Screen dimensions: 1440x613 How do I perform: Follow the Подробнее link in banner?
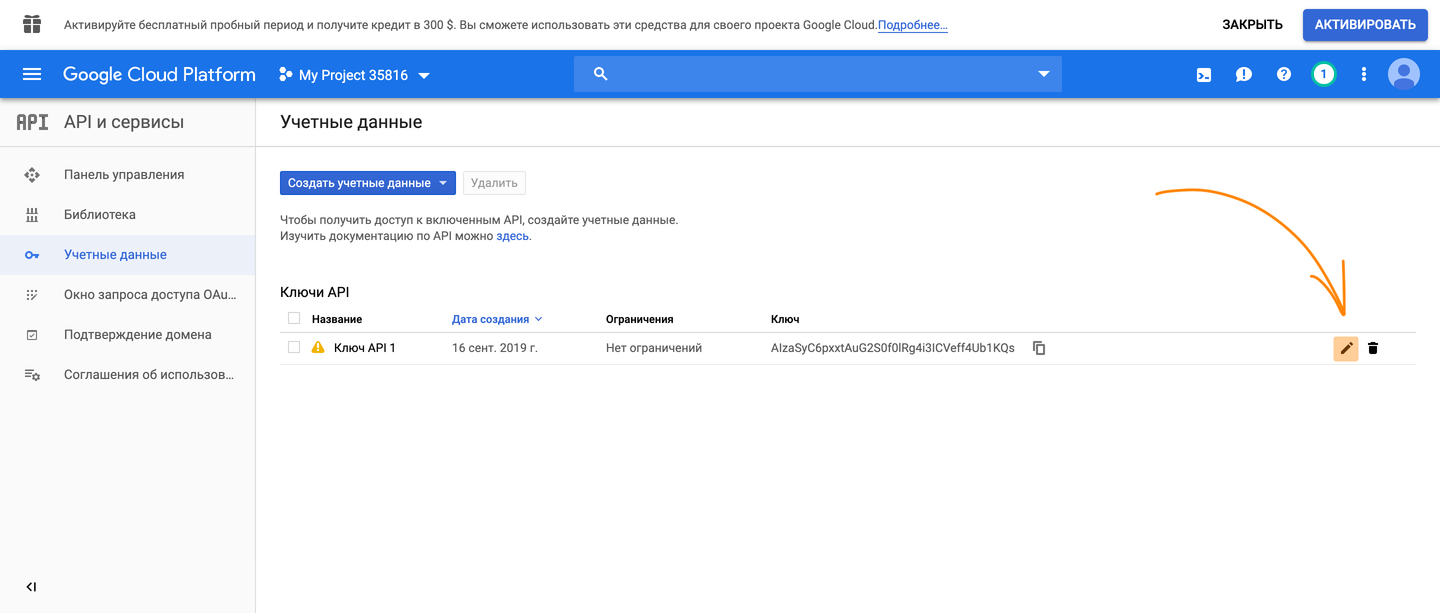[x=912, y=25]
